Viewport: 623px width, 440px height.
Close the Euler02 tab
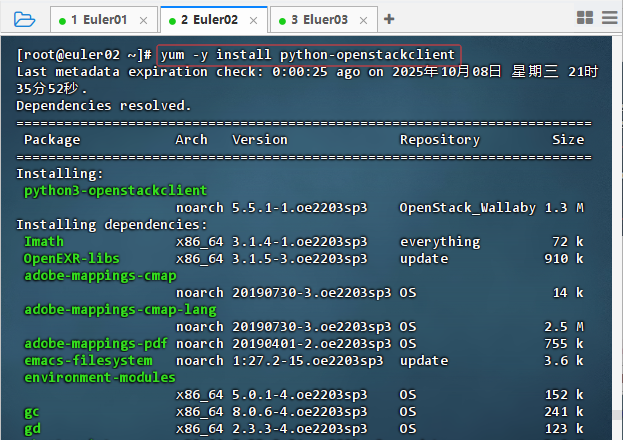tap(253, 20)
